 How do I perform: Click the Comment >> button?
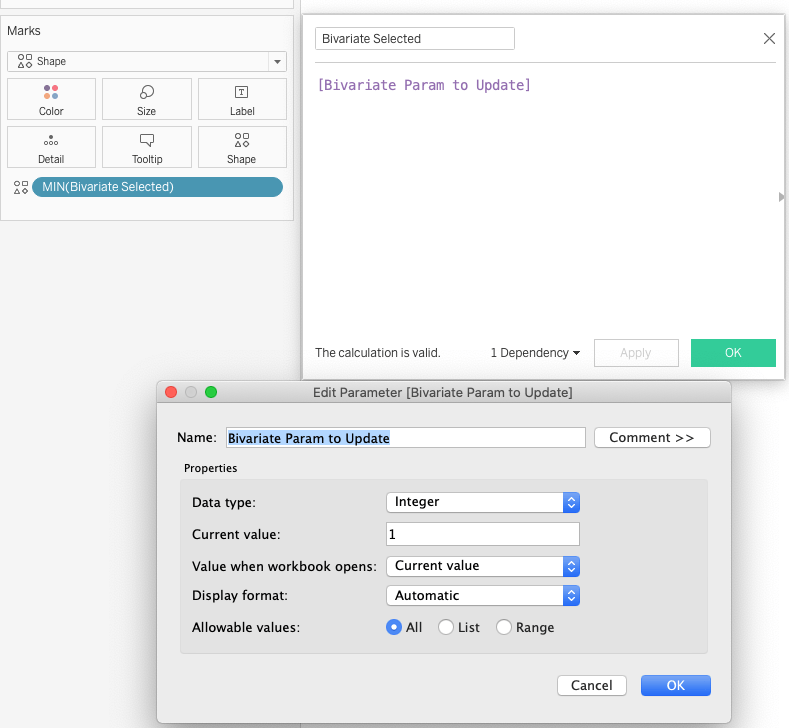pyautogui.click(x=652, y=438)
